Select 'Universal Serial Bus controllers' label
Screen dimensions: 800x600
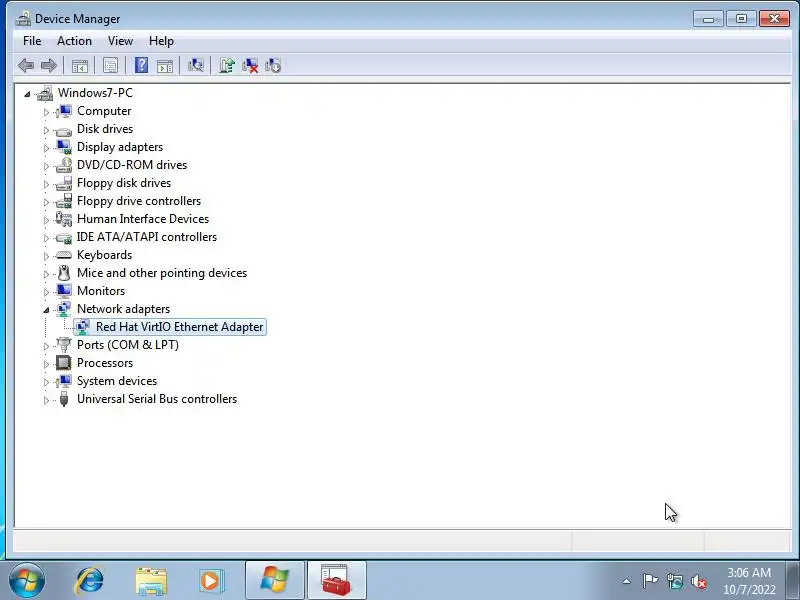(x=157, y=399)
